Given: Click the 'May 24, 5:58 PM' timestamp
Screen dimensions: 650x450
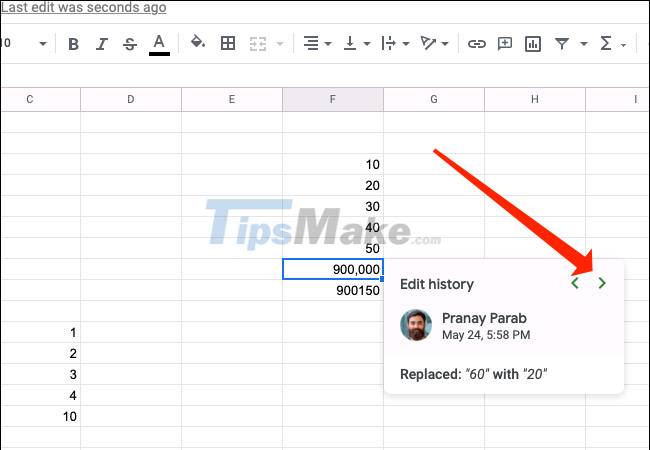Looking at the screenshot, I should coord(486,335).
